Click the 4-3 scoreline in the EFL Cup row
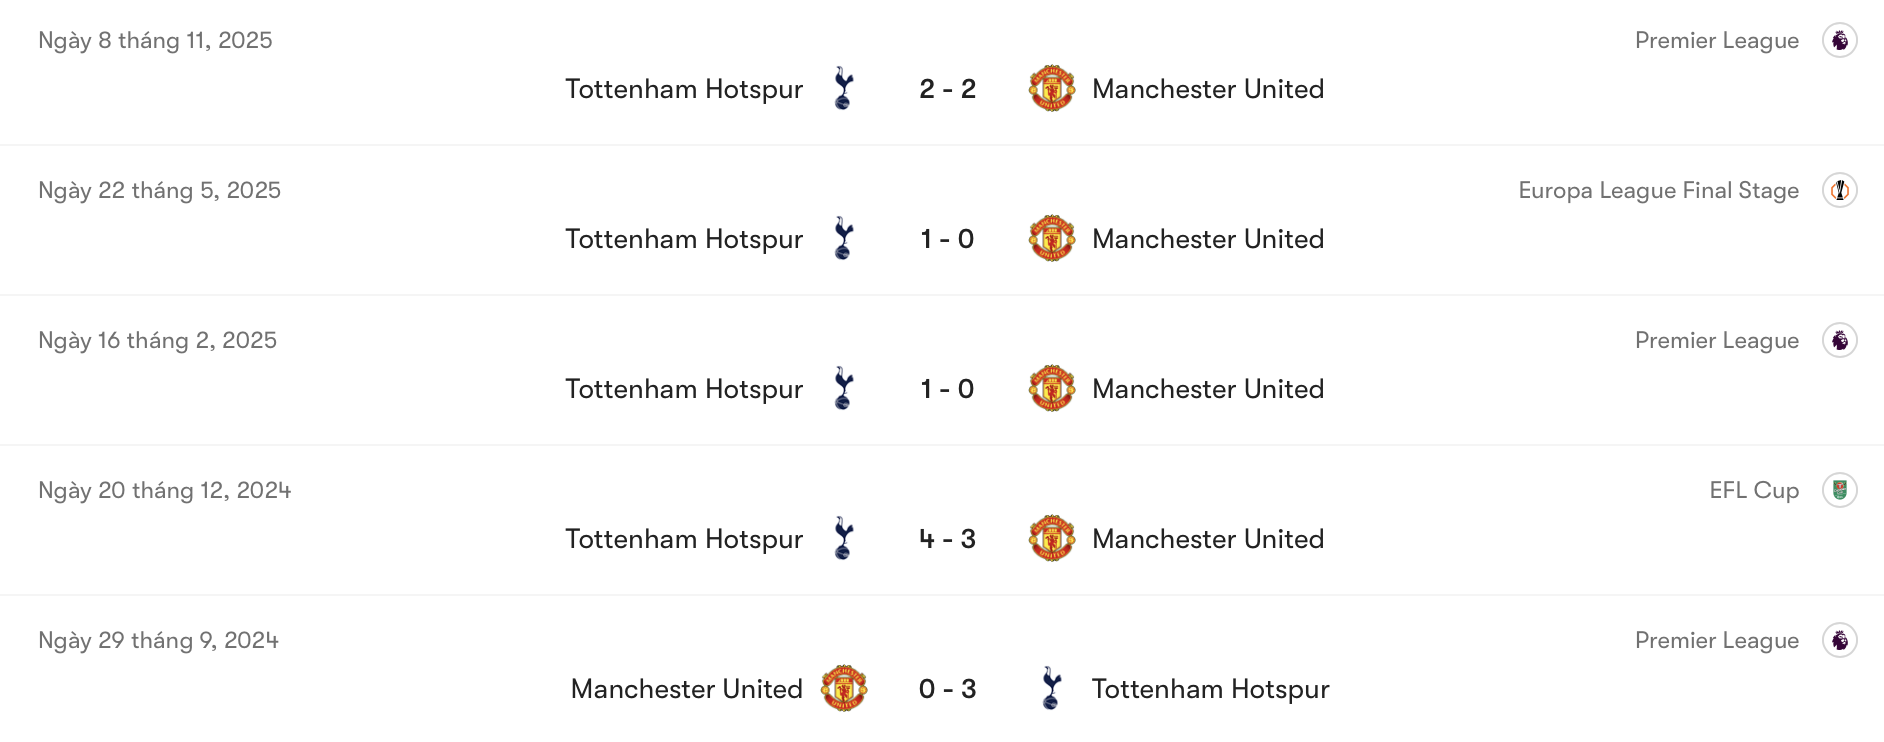Viewport: 1884px width, 742px height. pyautogui.click(x=947, y=539)
